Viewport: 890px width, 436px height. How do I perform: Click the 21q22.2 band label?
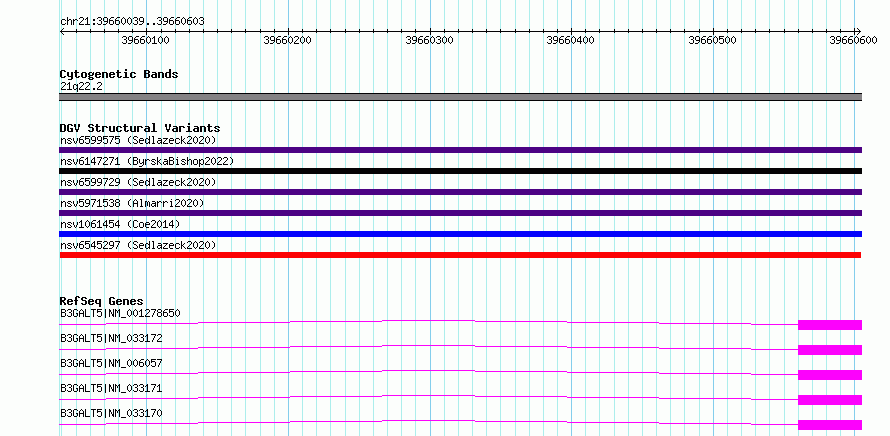click(81, 87)
